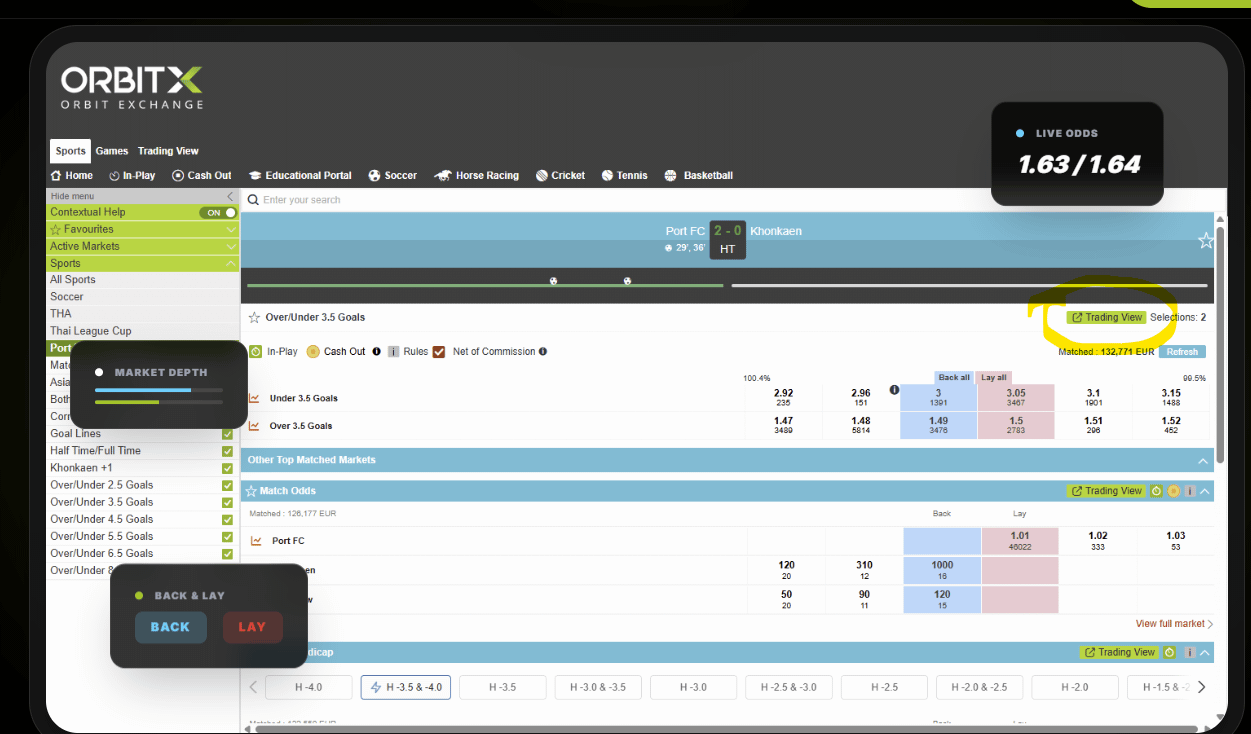This screenshot has height=734, width=1251.
Task: Click the Cash Out coin icon in market bar
Action: pos(313,351)
